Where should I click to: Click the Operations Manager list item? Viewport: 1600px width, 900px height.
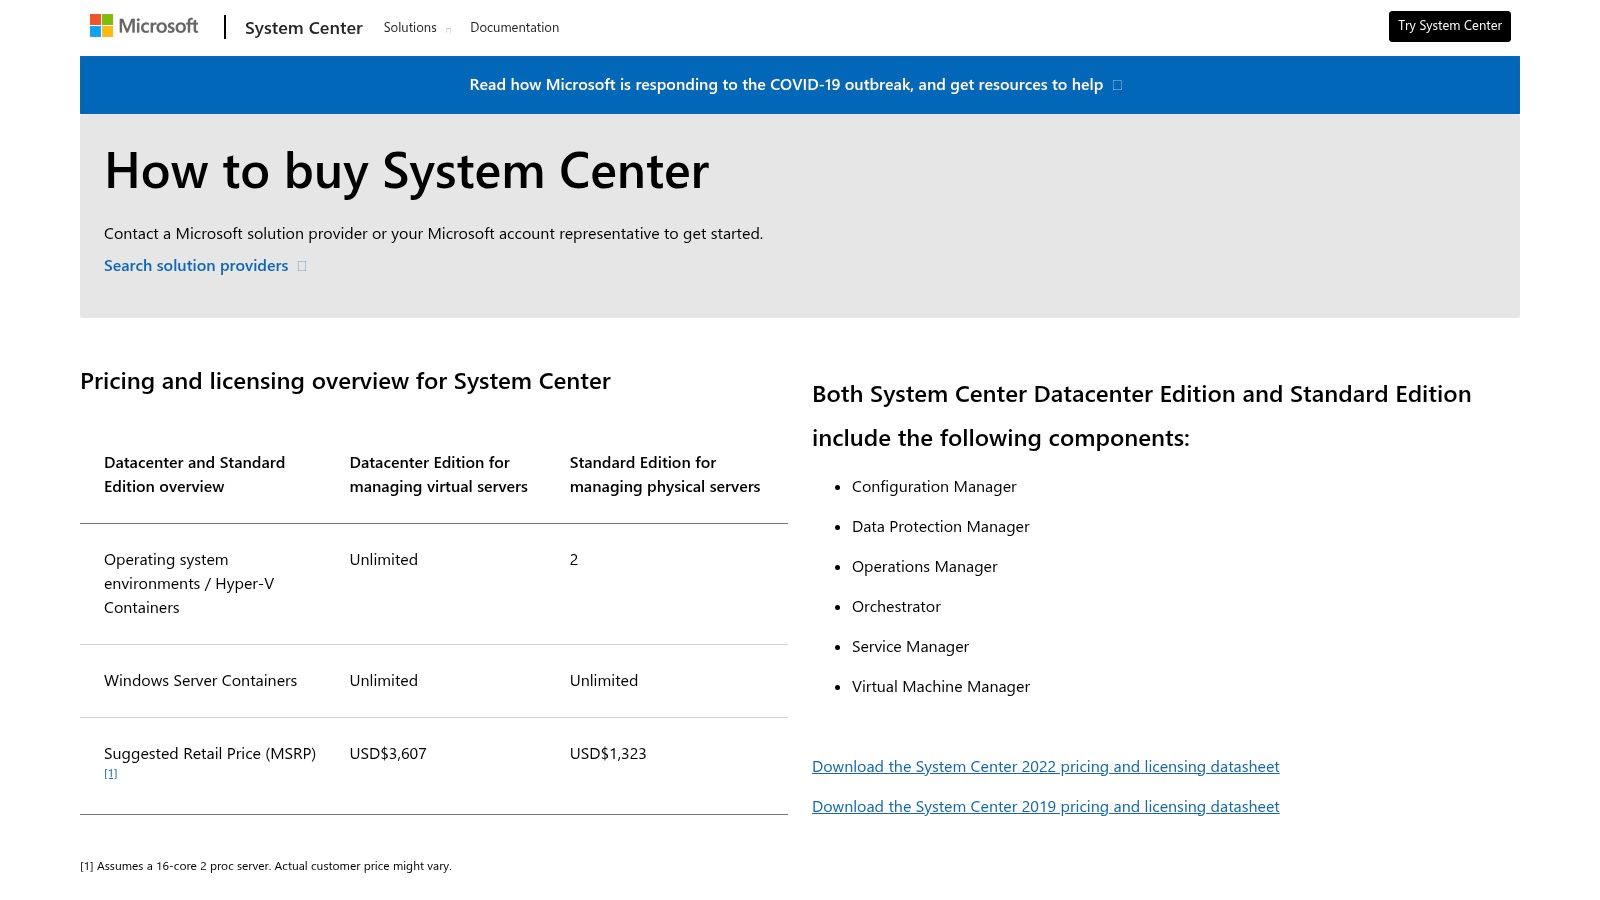click(924, 567)
